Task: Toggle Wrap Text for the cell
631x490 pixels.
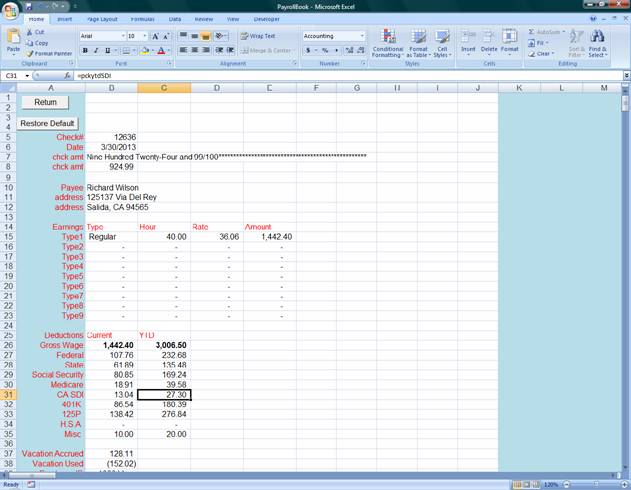Action: pyautogui.click(x=258, y=36)
